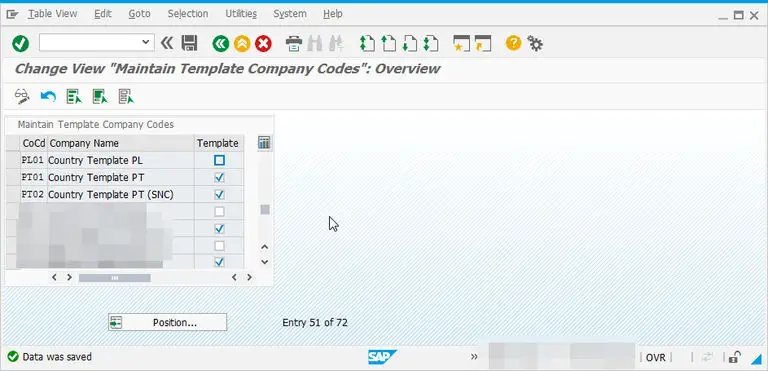
Task: Jump to first page icon
Action: click(367, 44)
